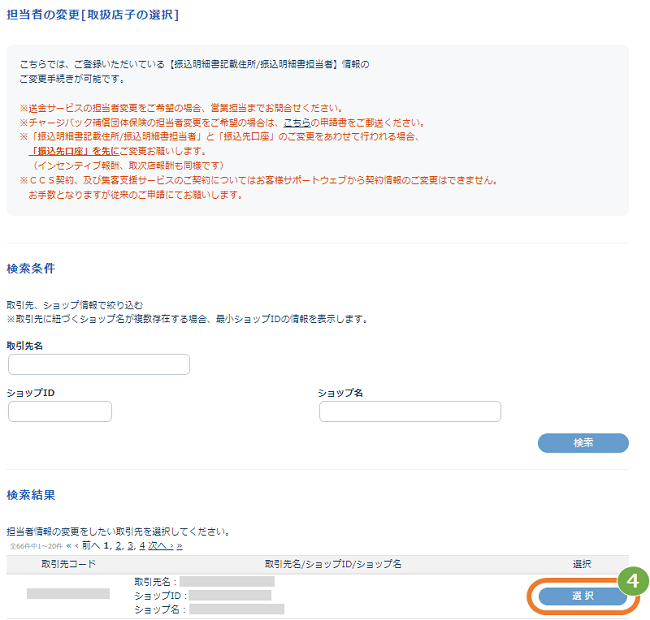Click current page number 1 in pagination
This screenshot has width=650, height=620.
click(107, 545)
